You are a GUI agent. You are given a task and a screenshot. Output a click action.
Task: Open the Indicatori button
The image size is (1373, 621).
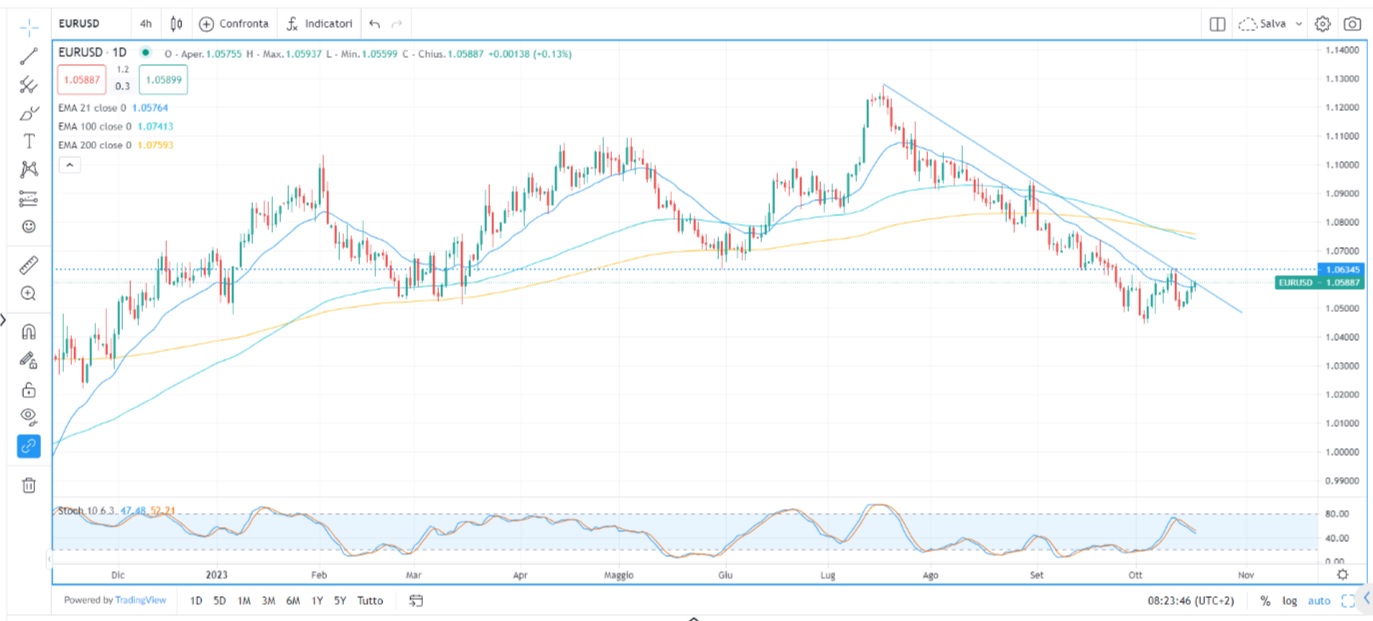coord(319,24)
